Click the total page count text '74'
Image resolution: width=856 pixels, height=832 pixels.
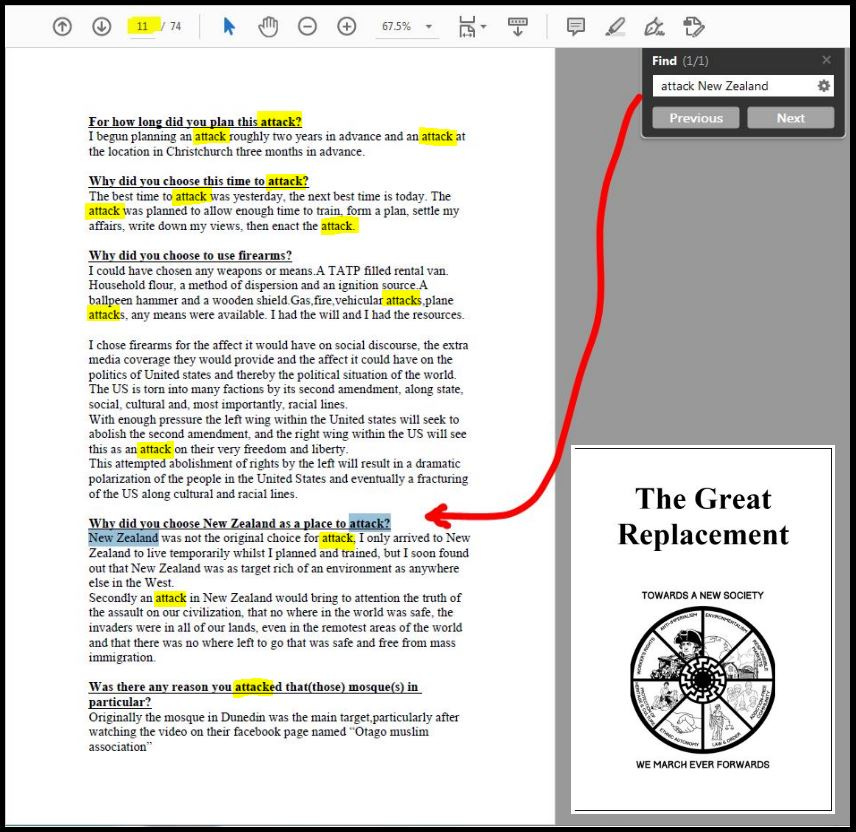coord(175,26)
